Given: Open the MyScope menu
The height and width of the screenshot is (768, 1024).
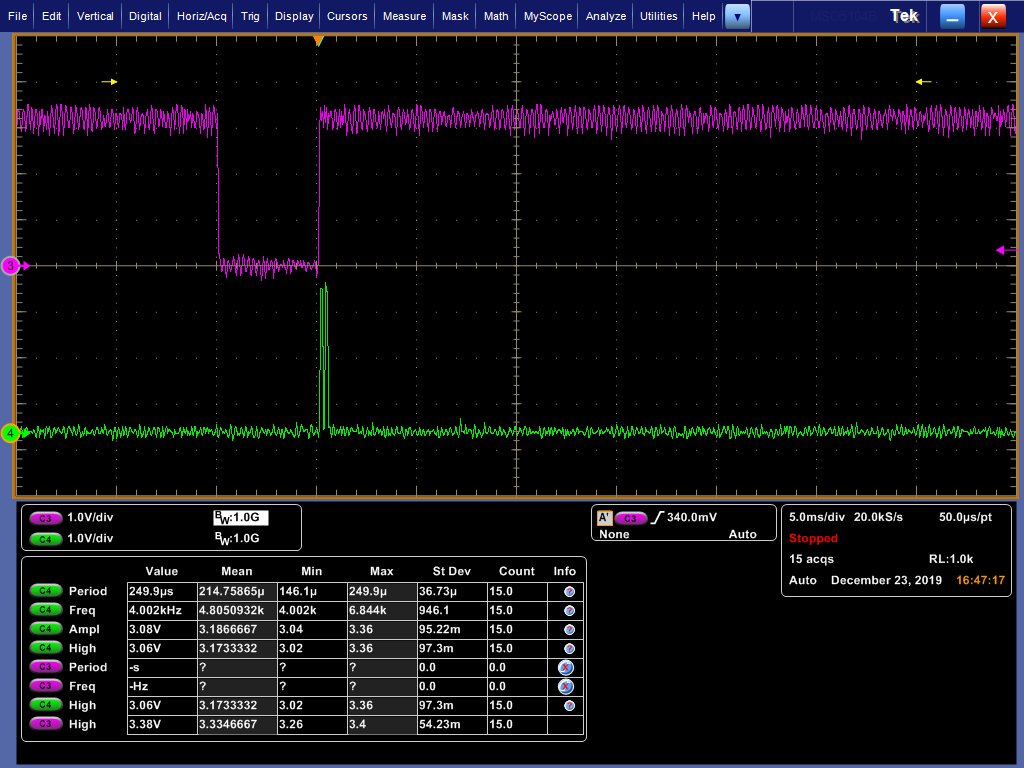Looking at the screenshot, I should [548, 16].
